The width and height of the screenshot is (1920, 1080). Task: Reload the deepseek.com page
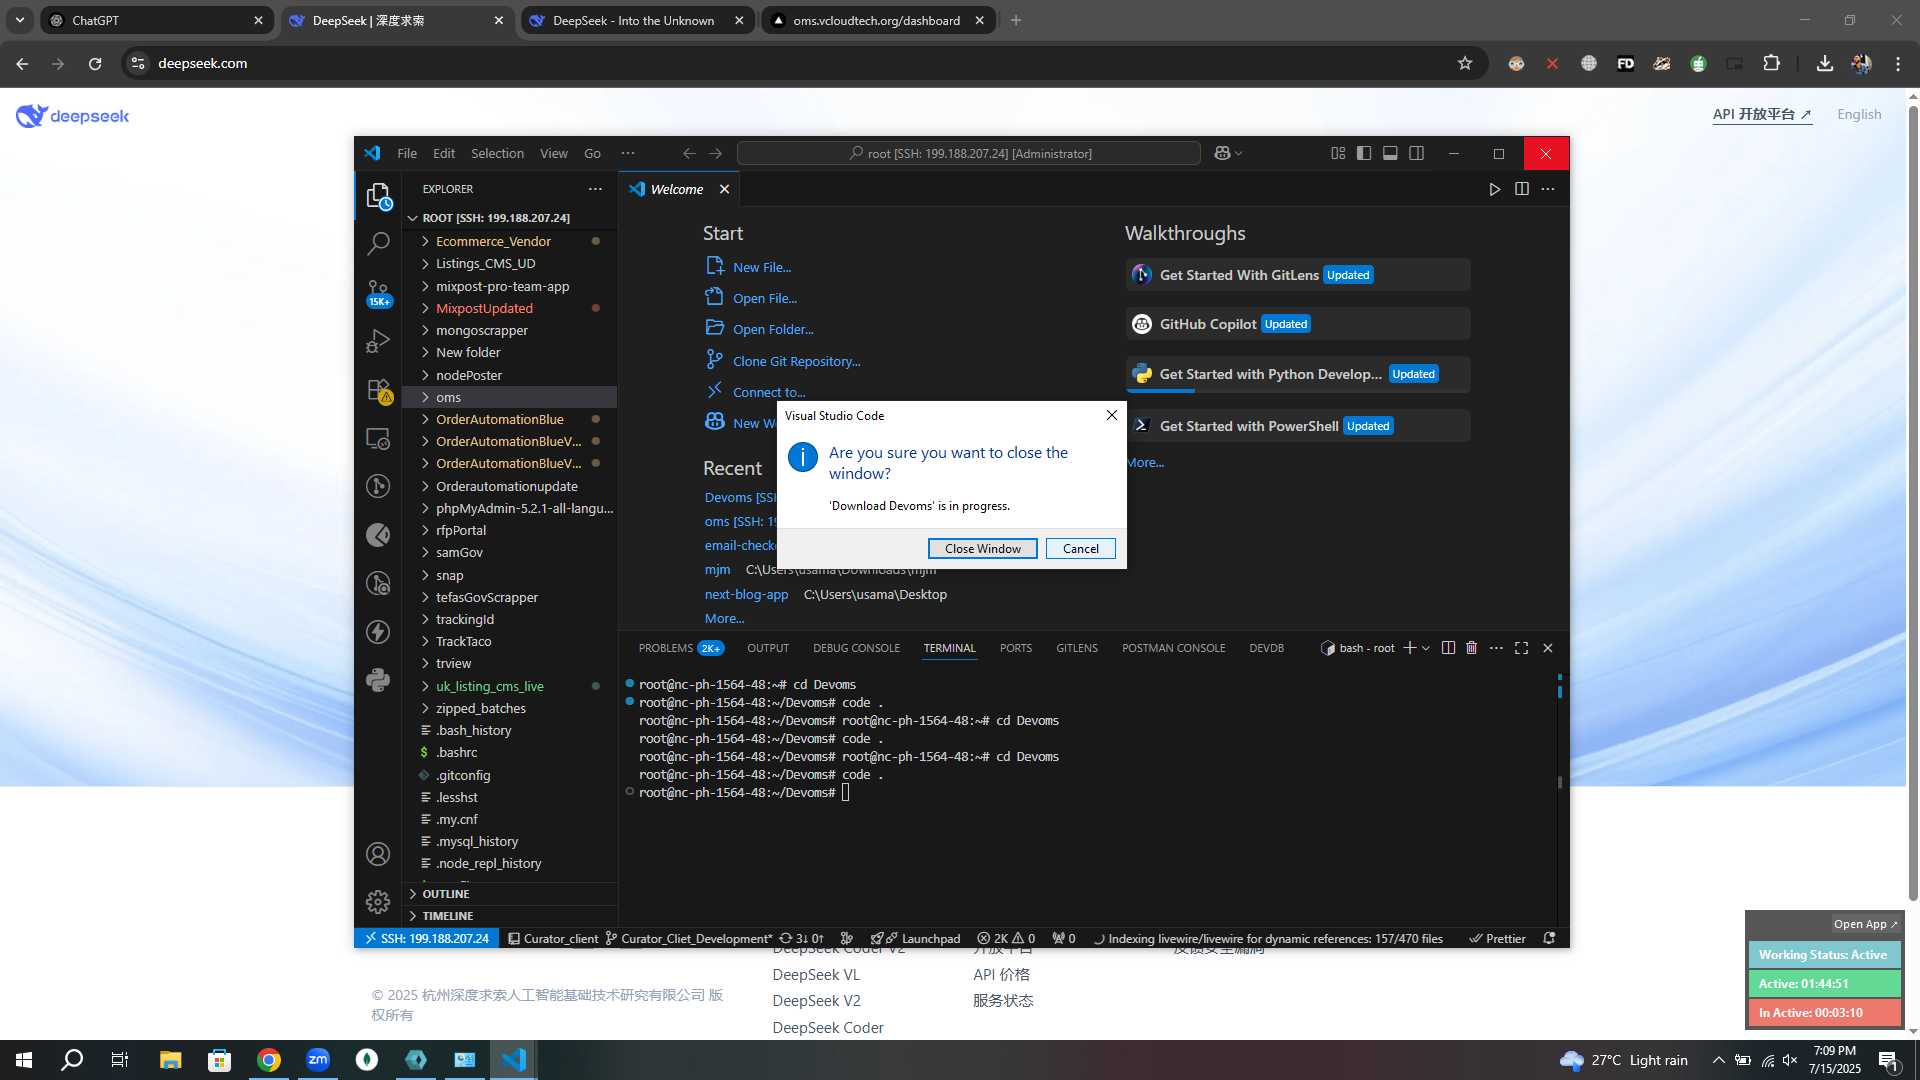(x=95, y=63)
